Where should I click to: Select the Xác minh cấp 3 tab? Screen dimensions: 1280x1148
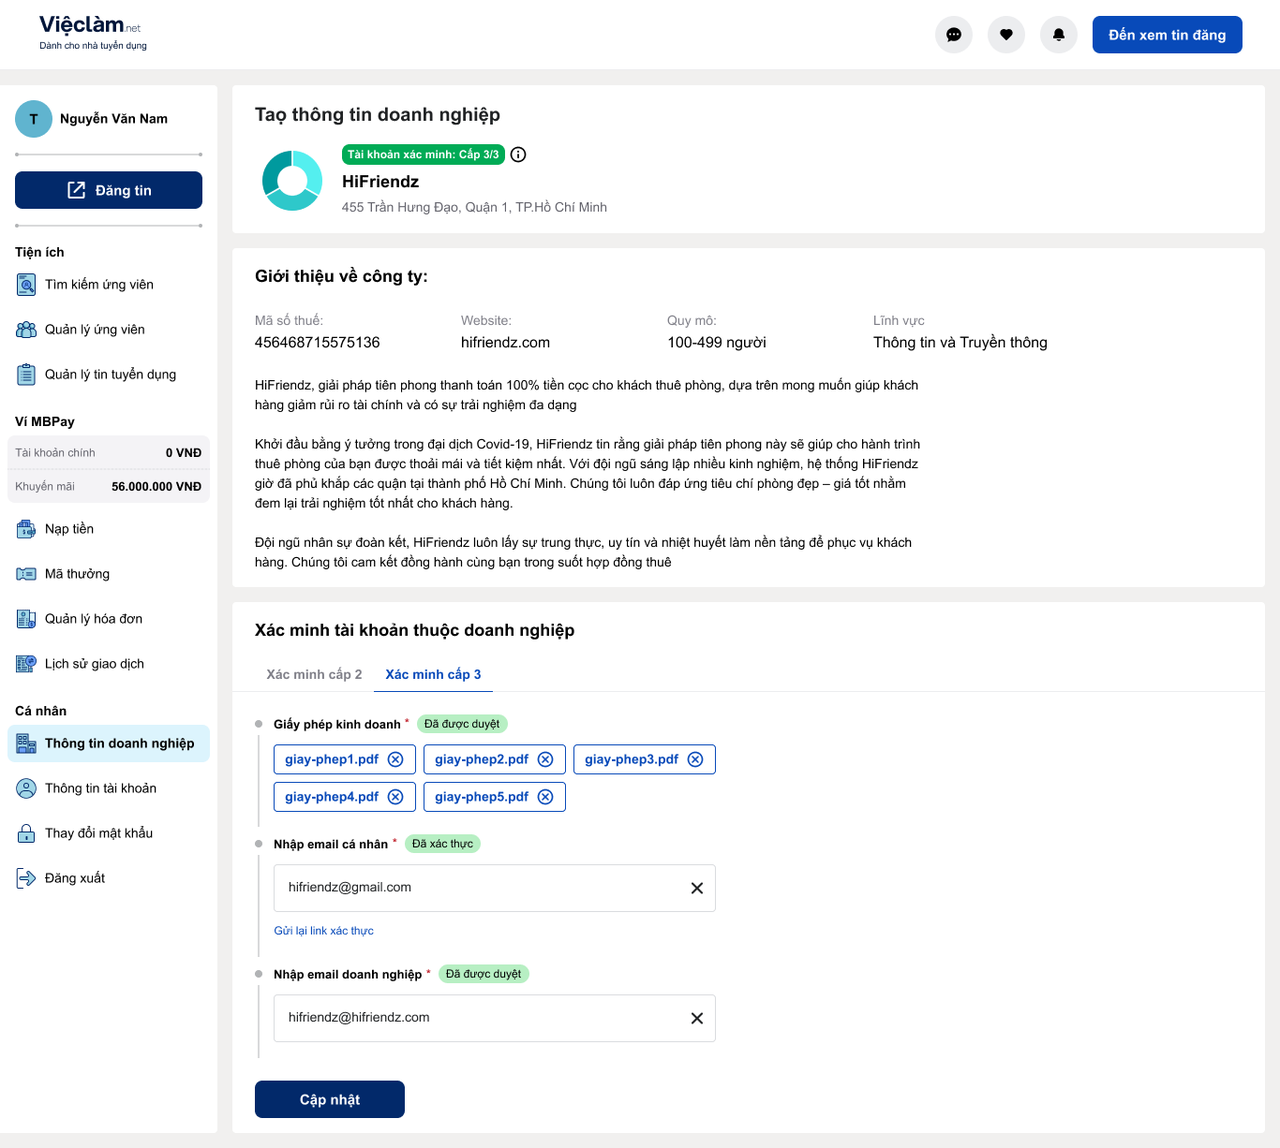tap(433, 674)
